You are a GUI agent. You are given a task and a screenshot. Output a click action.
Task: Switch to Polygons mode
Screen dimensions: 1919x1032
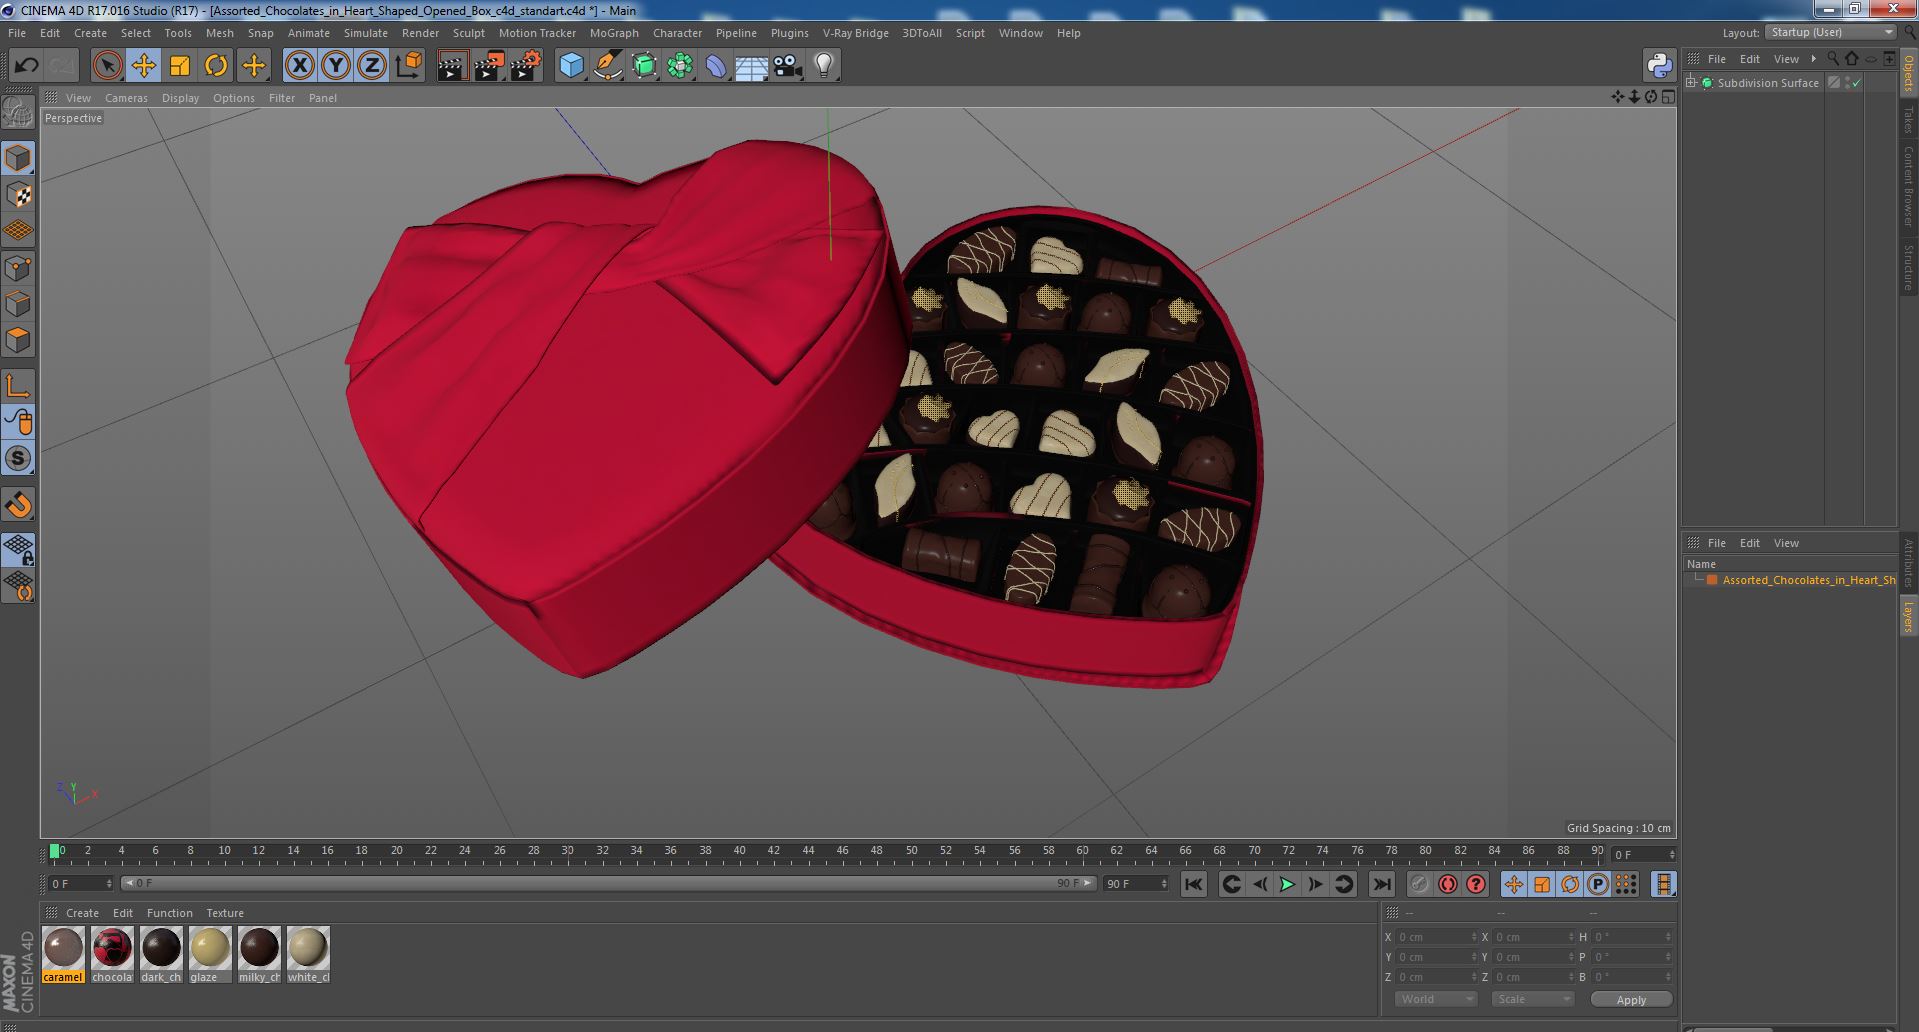coord(18,340)
